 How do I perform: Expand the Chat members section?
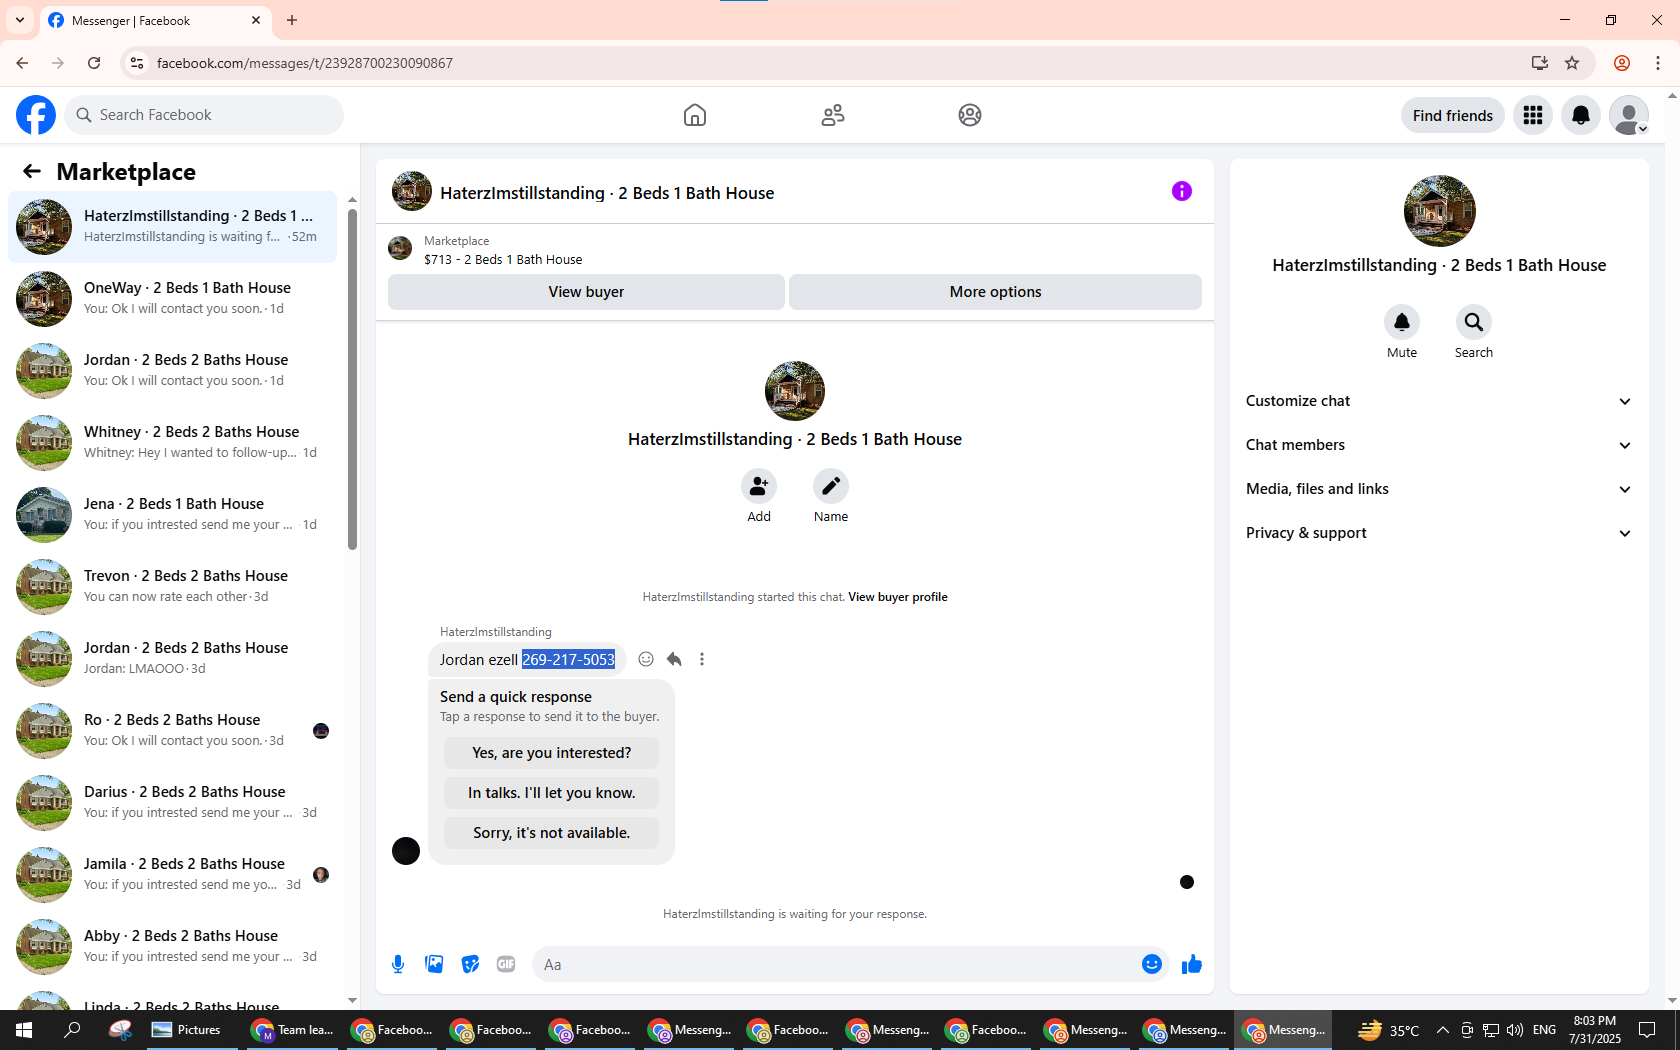pyautogui.click(x=1439, y=445)
